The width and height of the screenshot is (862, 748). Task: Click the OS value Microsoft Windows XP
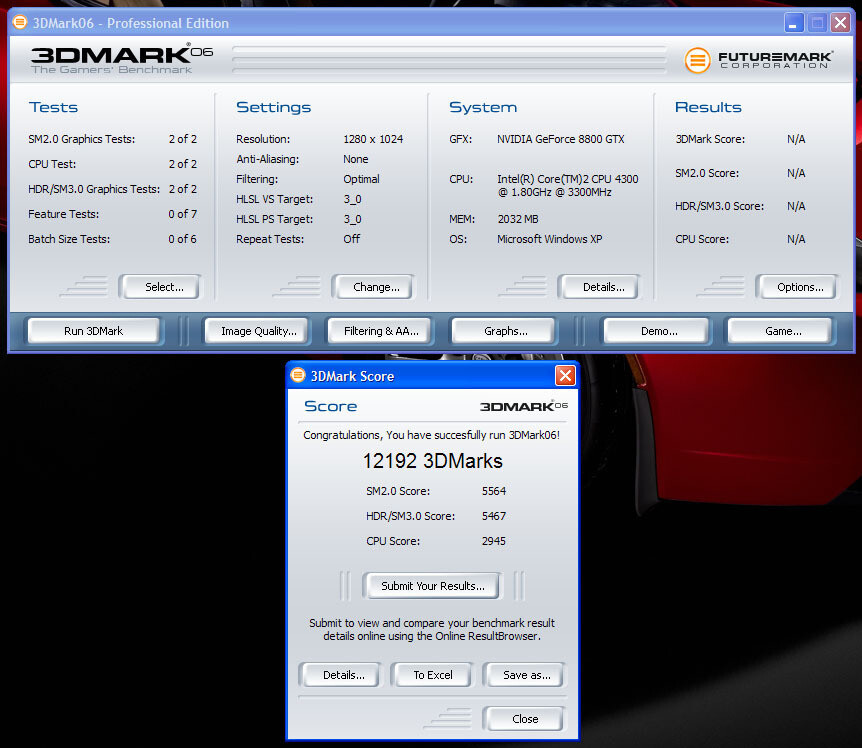[550, 239]
